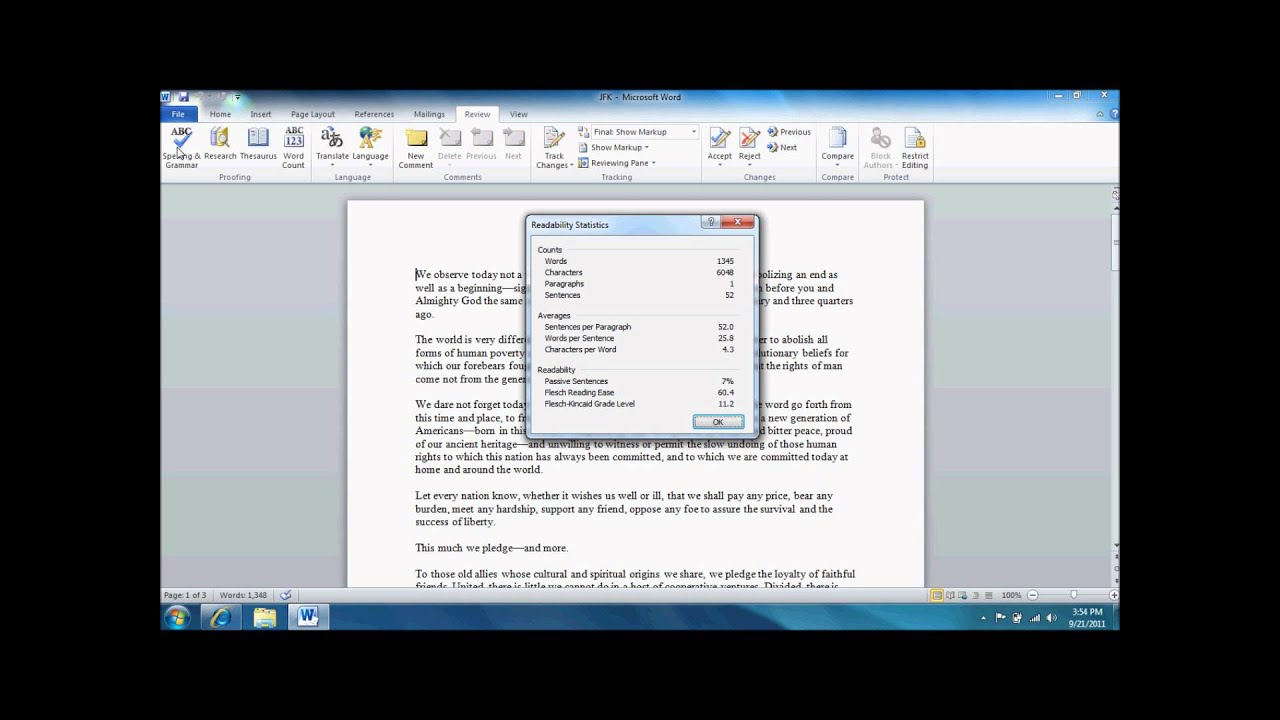Open the References tab
The image size is (1280, 720).
pyautogui.click(x=374, y=114)
